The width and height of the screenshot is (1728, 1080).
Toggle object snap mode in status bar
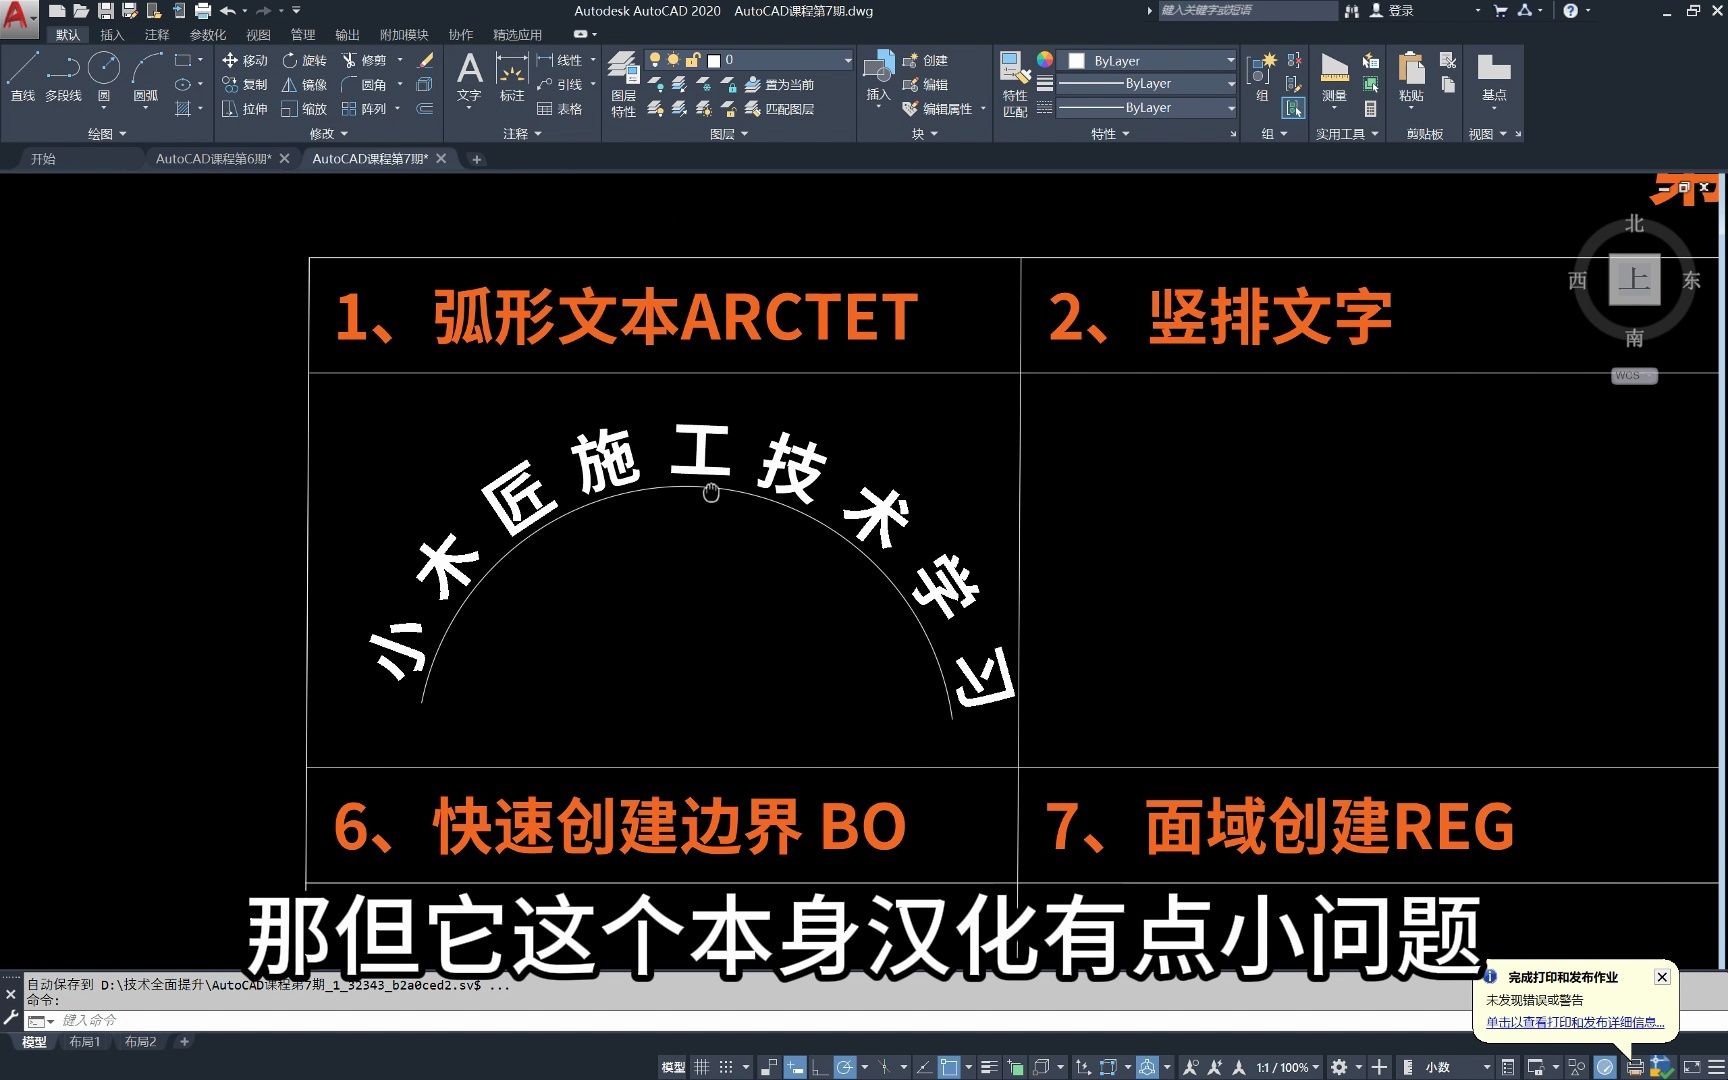(x=949, y=1066)
